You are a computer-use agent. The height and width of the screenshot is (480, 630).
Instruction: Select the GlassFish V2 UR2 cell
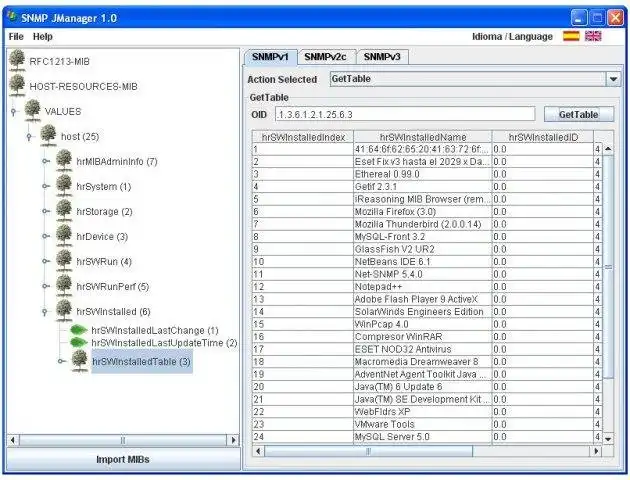(x=422, y=249)
